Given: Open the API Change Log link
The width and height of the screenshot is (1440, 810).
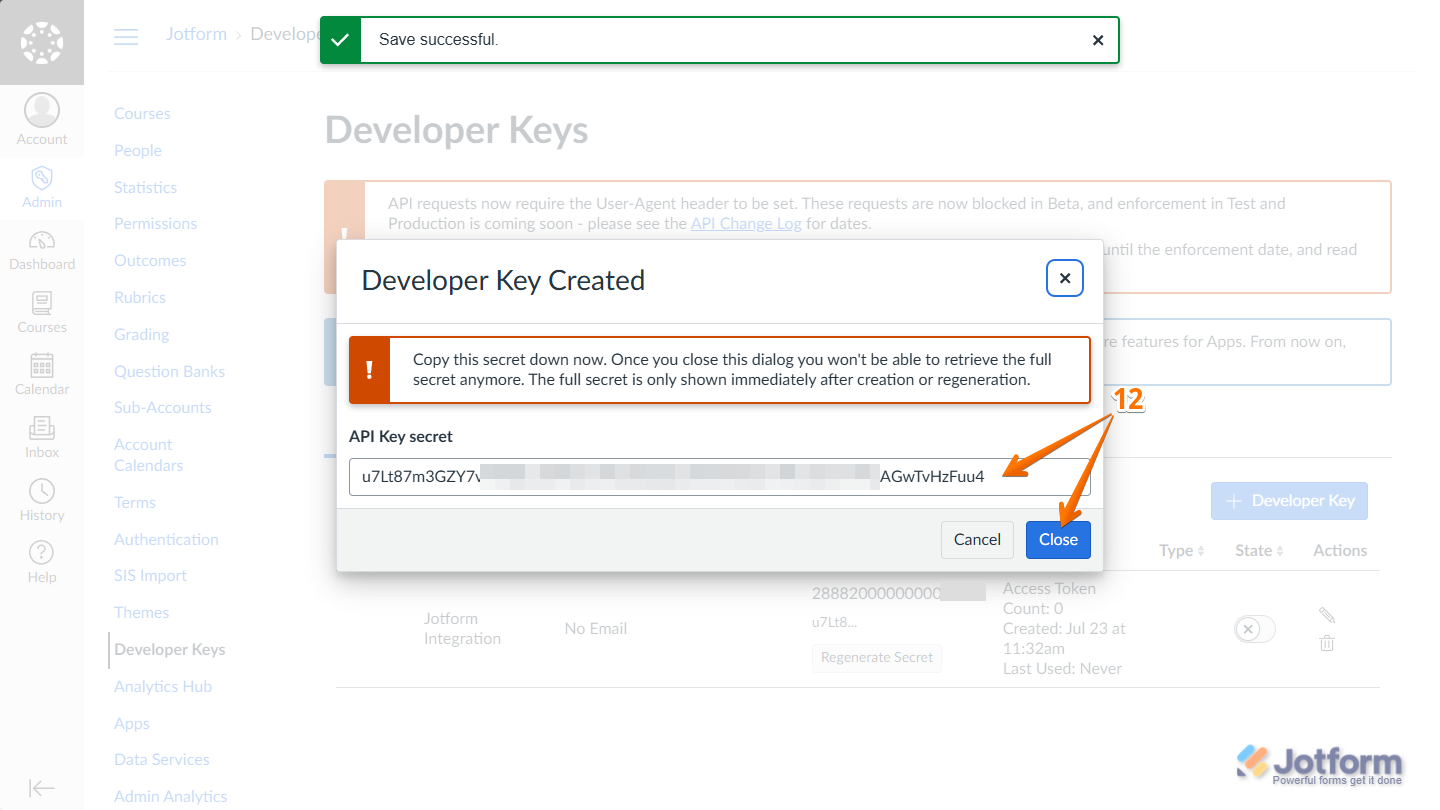Looking at the screenshot, I should 746,223.
